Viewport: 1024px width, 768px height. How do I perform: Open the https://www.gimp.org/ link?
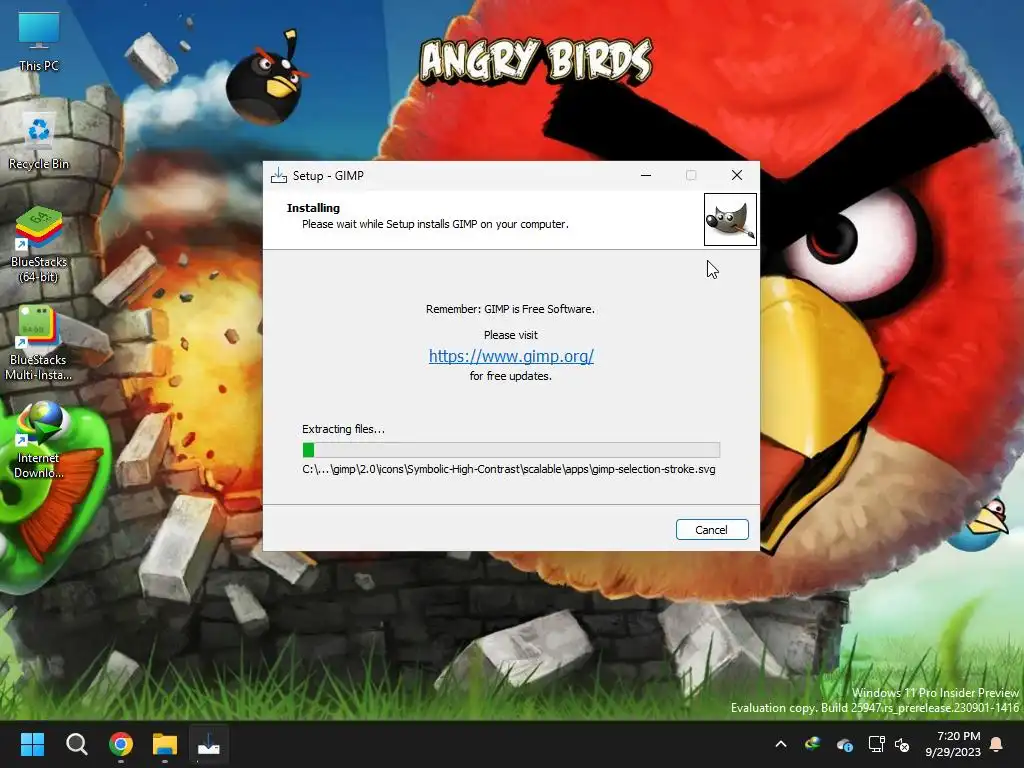pos(511,356)
